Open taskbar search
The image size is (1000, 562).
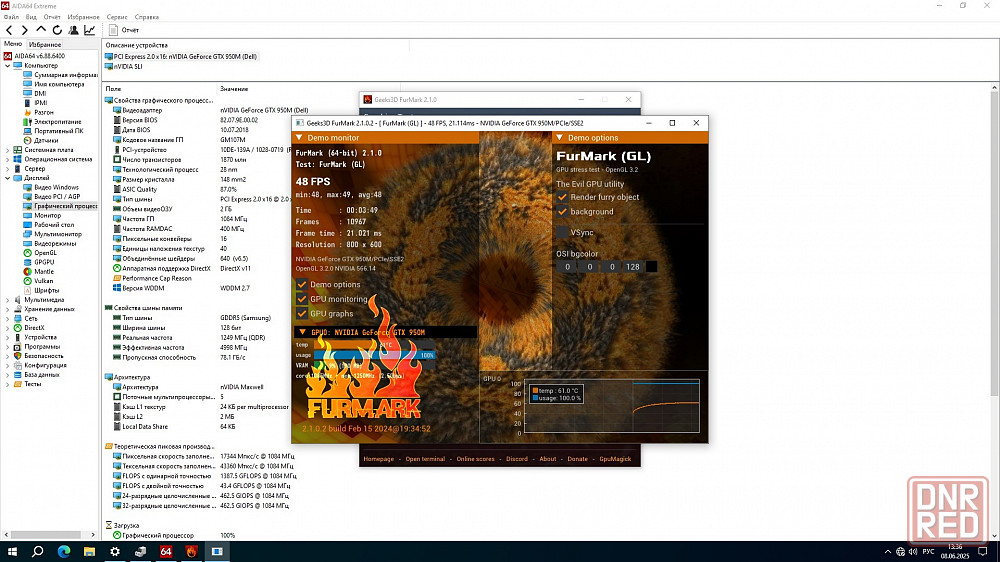38,552
